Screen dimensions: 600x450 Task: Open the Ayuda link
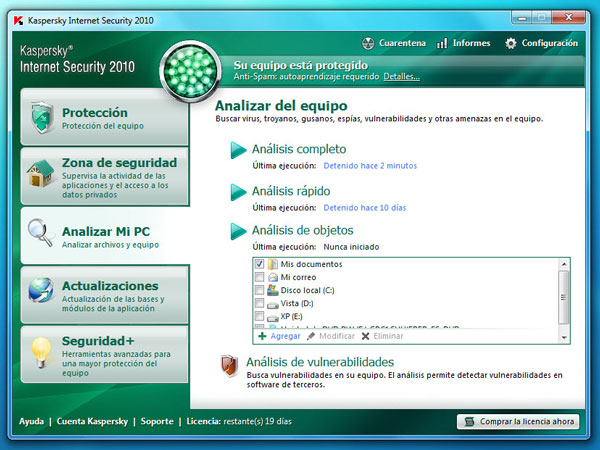coord(31,421)
